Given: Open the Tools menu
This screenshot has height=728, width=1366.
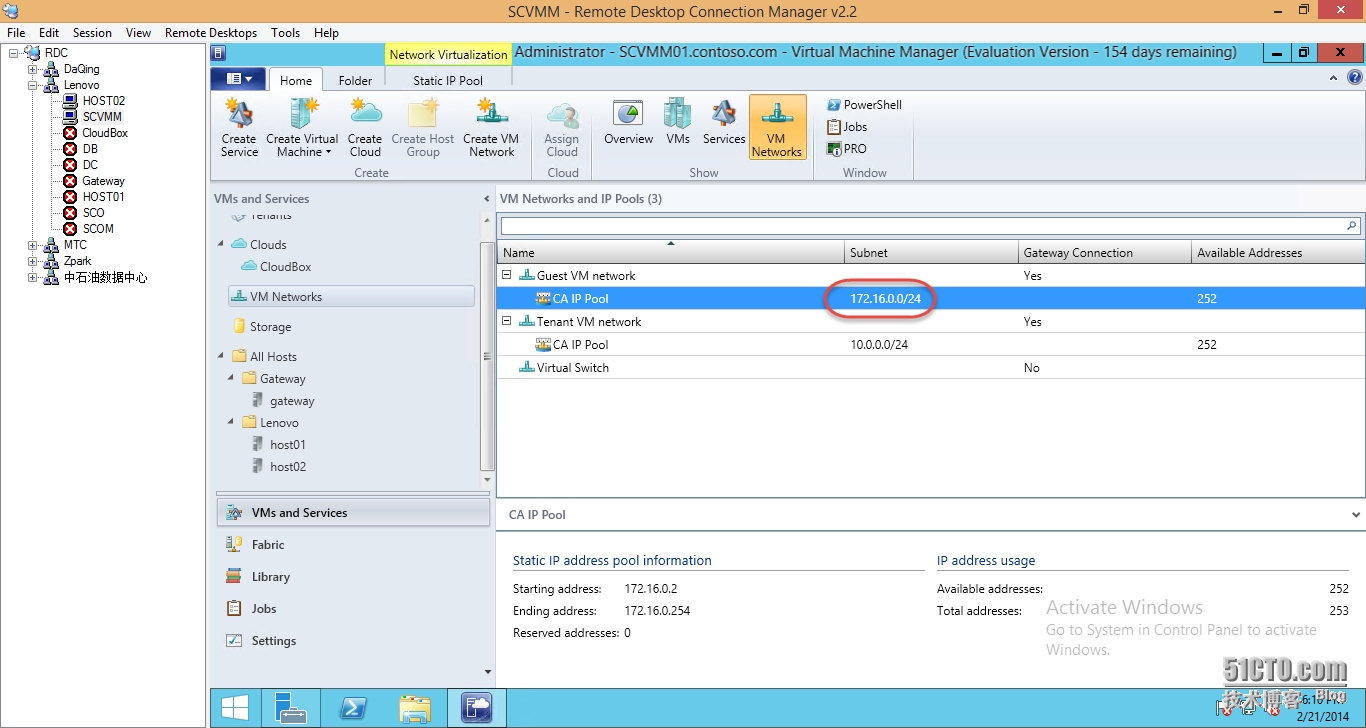Looking at the screenshot, I should click(x=286, y=33).
